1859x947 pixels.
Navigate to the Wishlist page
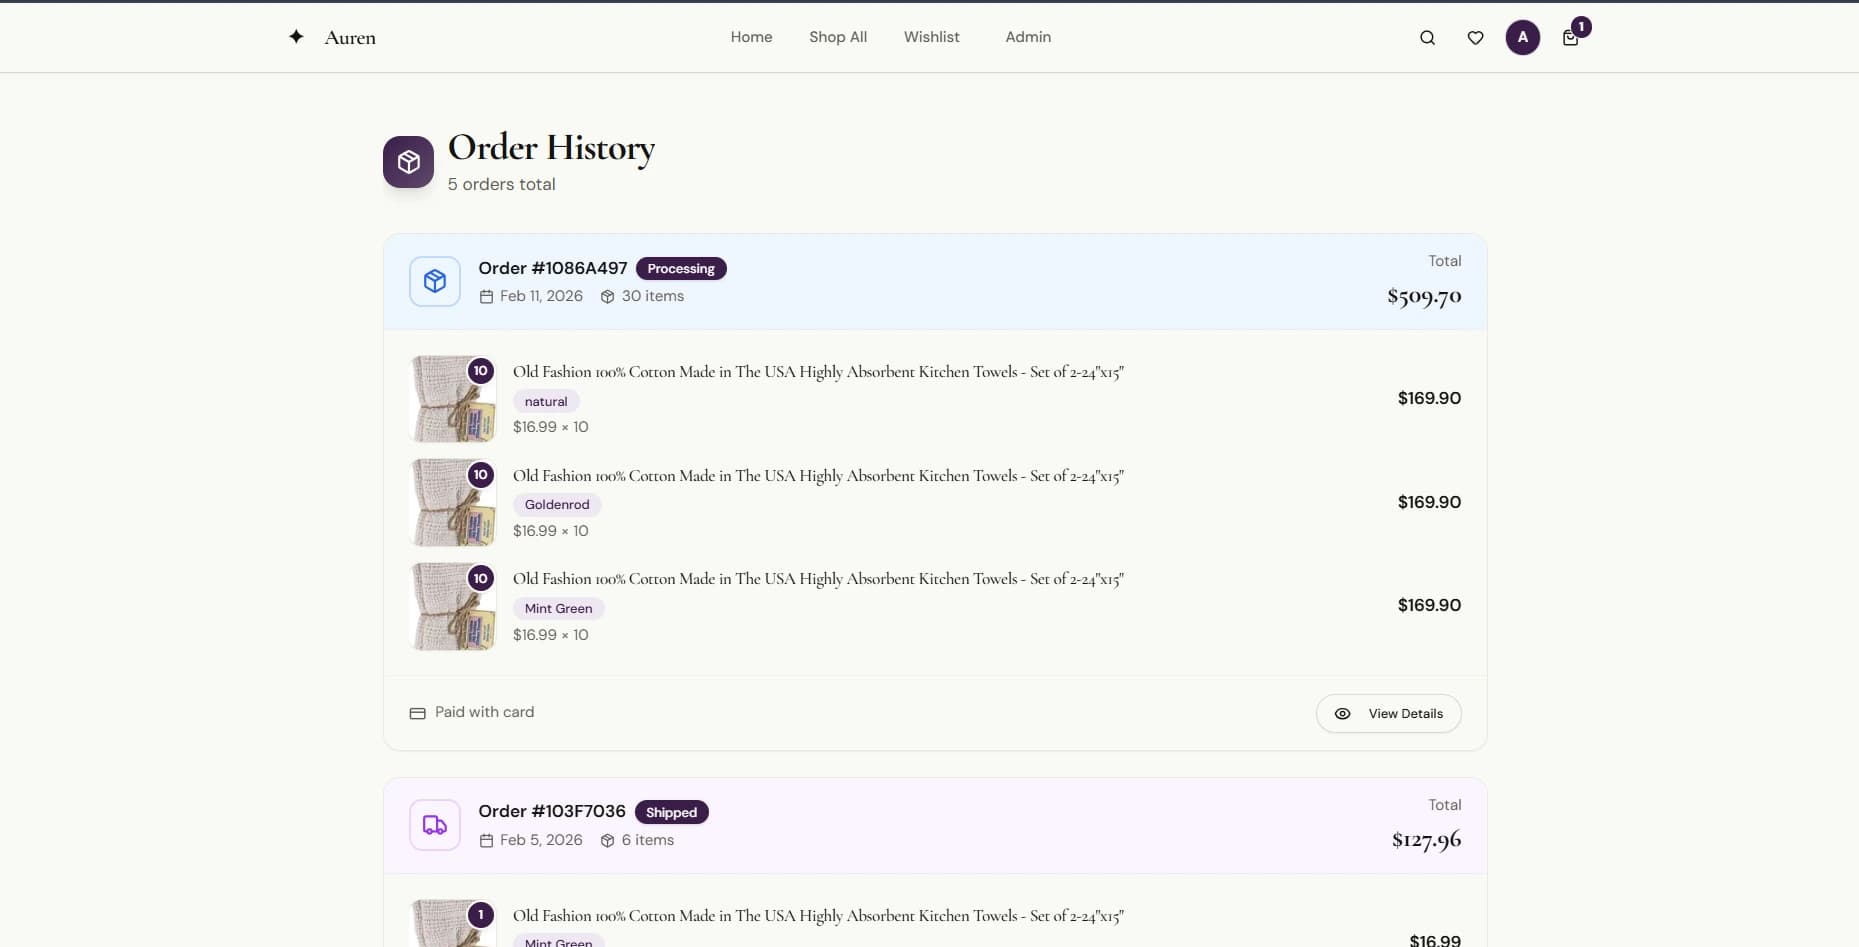click(932, 37)
